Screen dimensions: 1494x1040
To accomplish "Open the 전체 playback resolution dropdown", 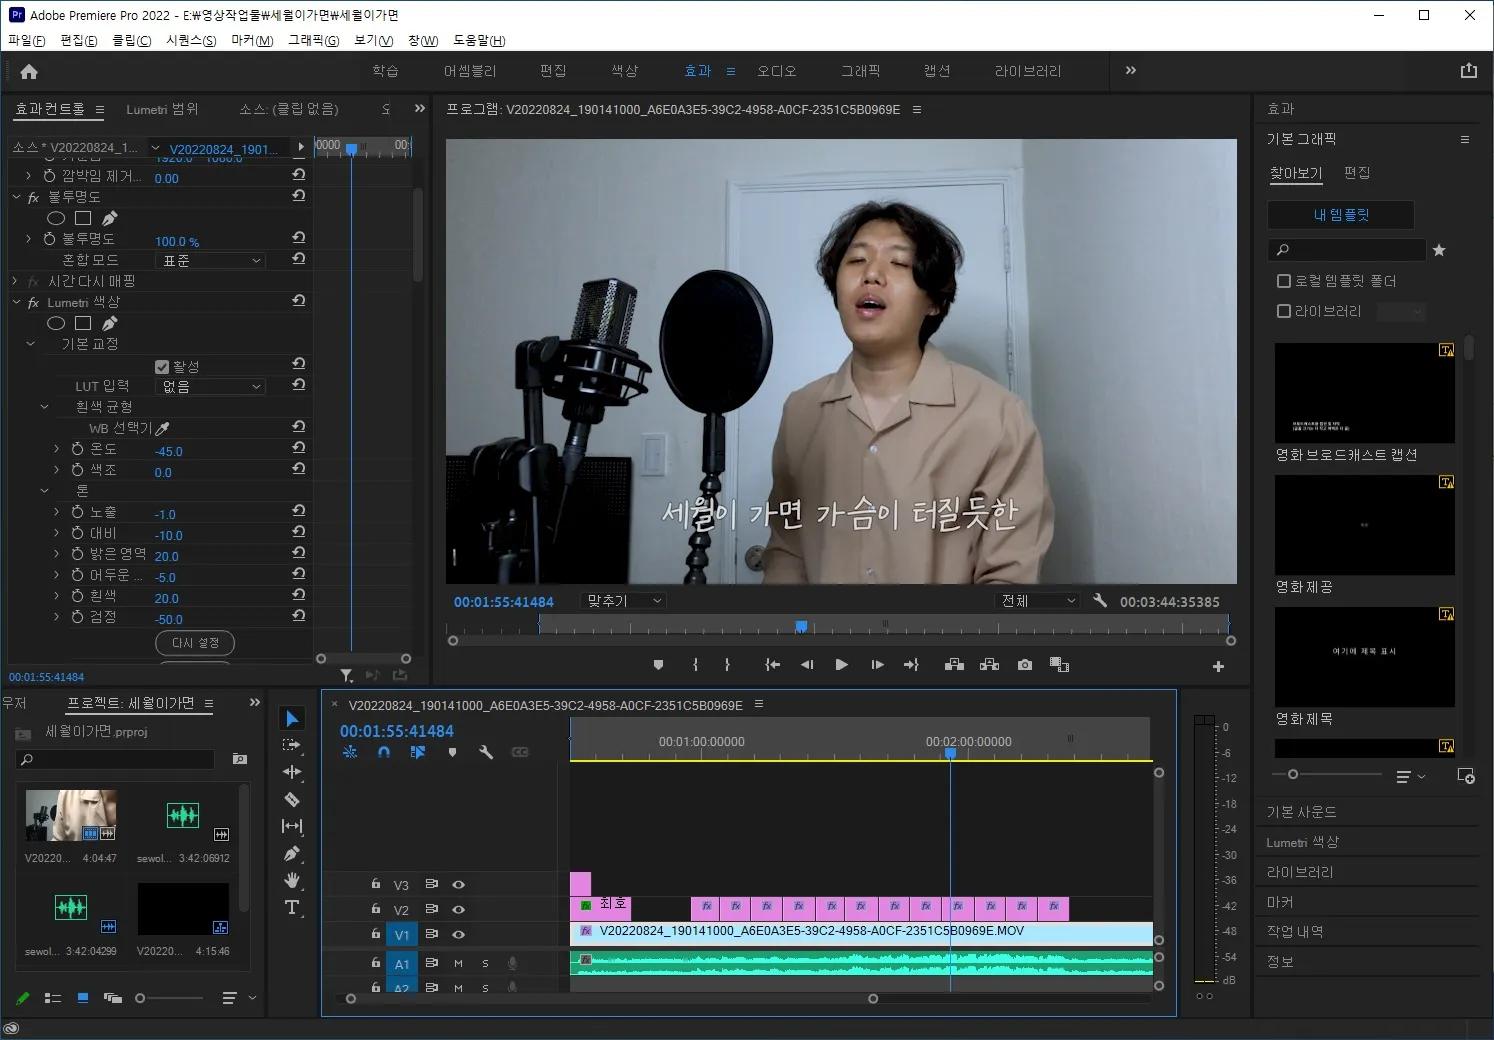I will click(x=1038, y=601).
